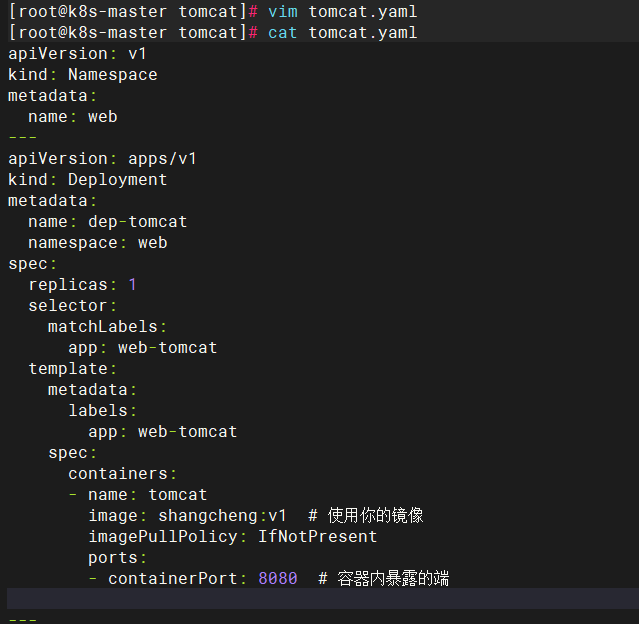Screen dimensions: 639x624
Task: Click the 'apiVersion: v1' line
Action: click(x=77, y=54)
